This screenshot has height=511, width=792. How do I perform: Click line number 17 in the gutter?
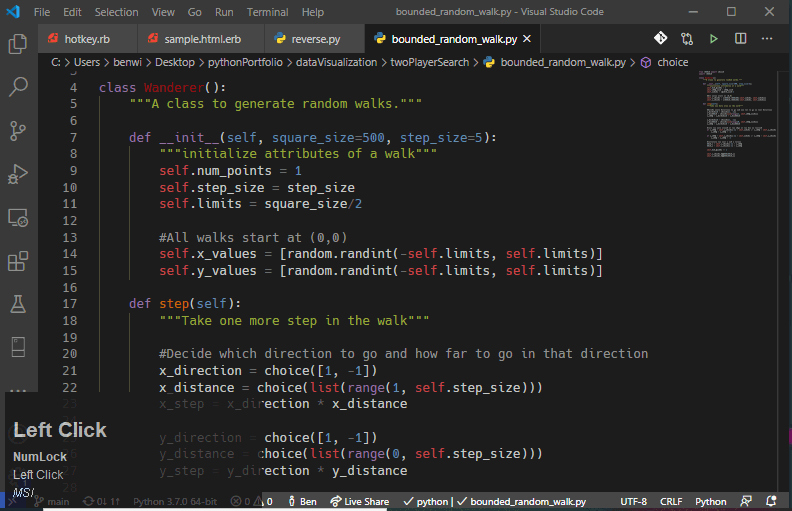[70, 303]
